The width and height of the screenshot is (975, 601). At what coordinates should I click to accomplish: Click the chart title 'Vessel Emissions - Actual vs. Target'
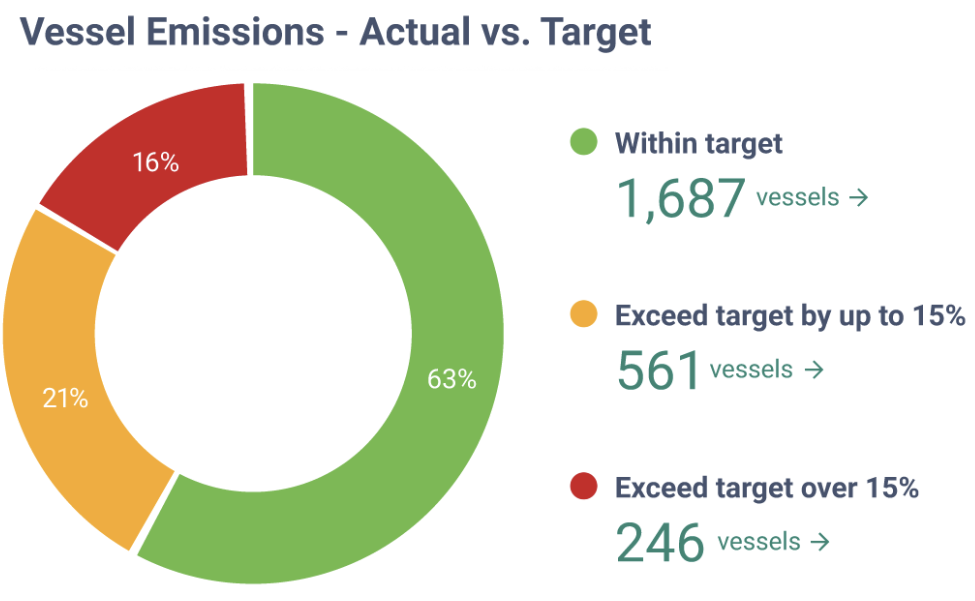click(336, 32)
